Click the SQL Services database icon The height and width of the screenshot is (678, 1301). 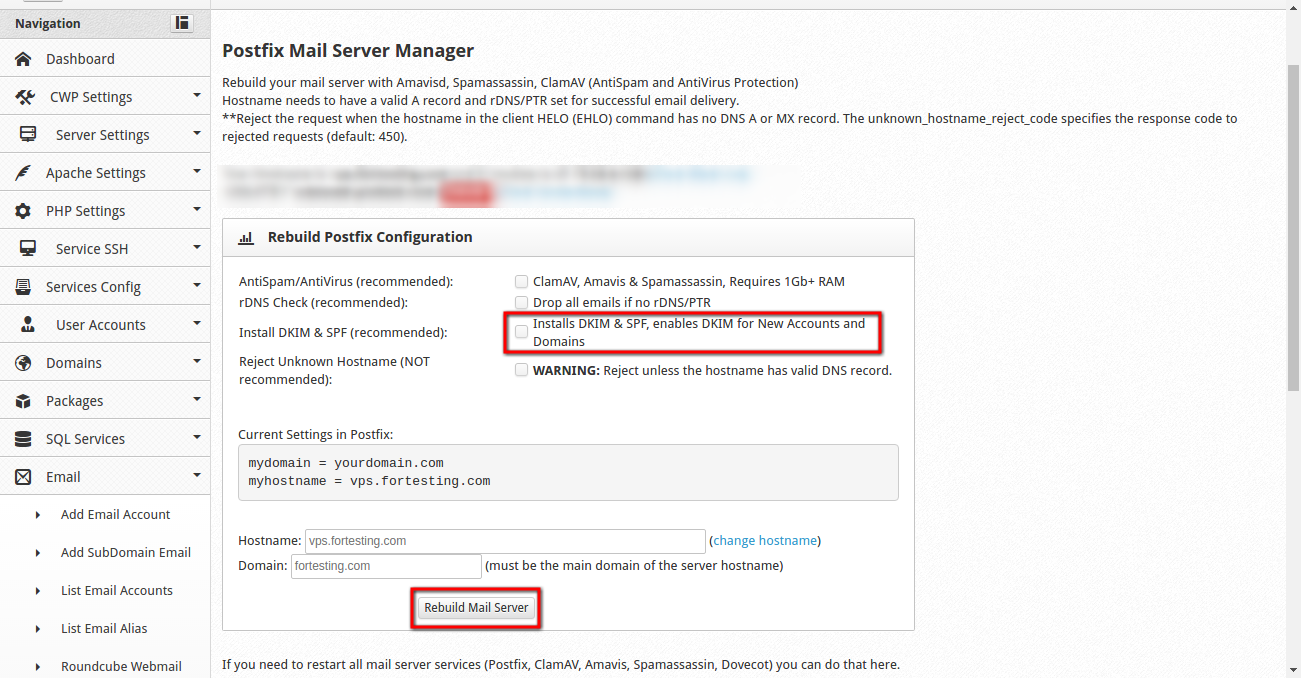[x=23, y=439]
